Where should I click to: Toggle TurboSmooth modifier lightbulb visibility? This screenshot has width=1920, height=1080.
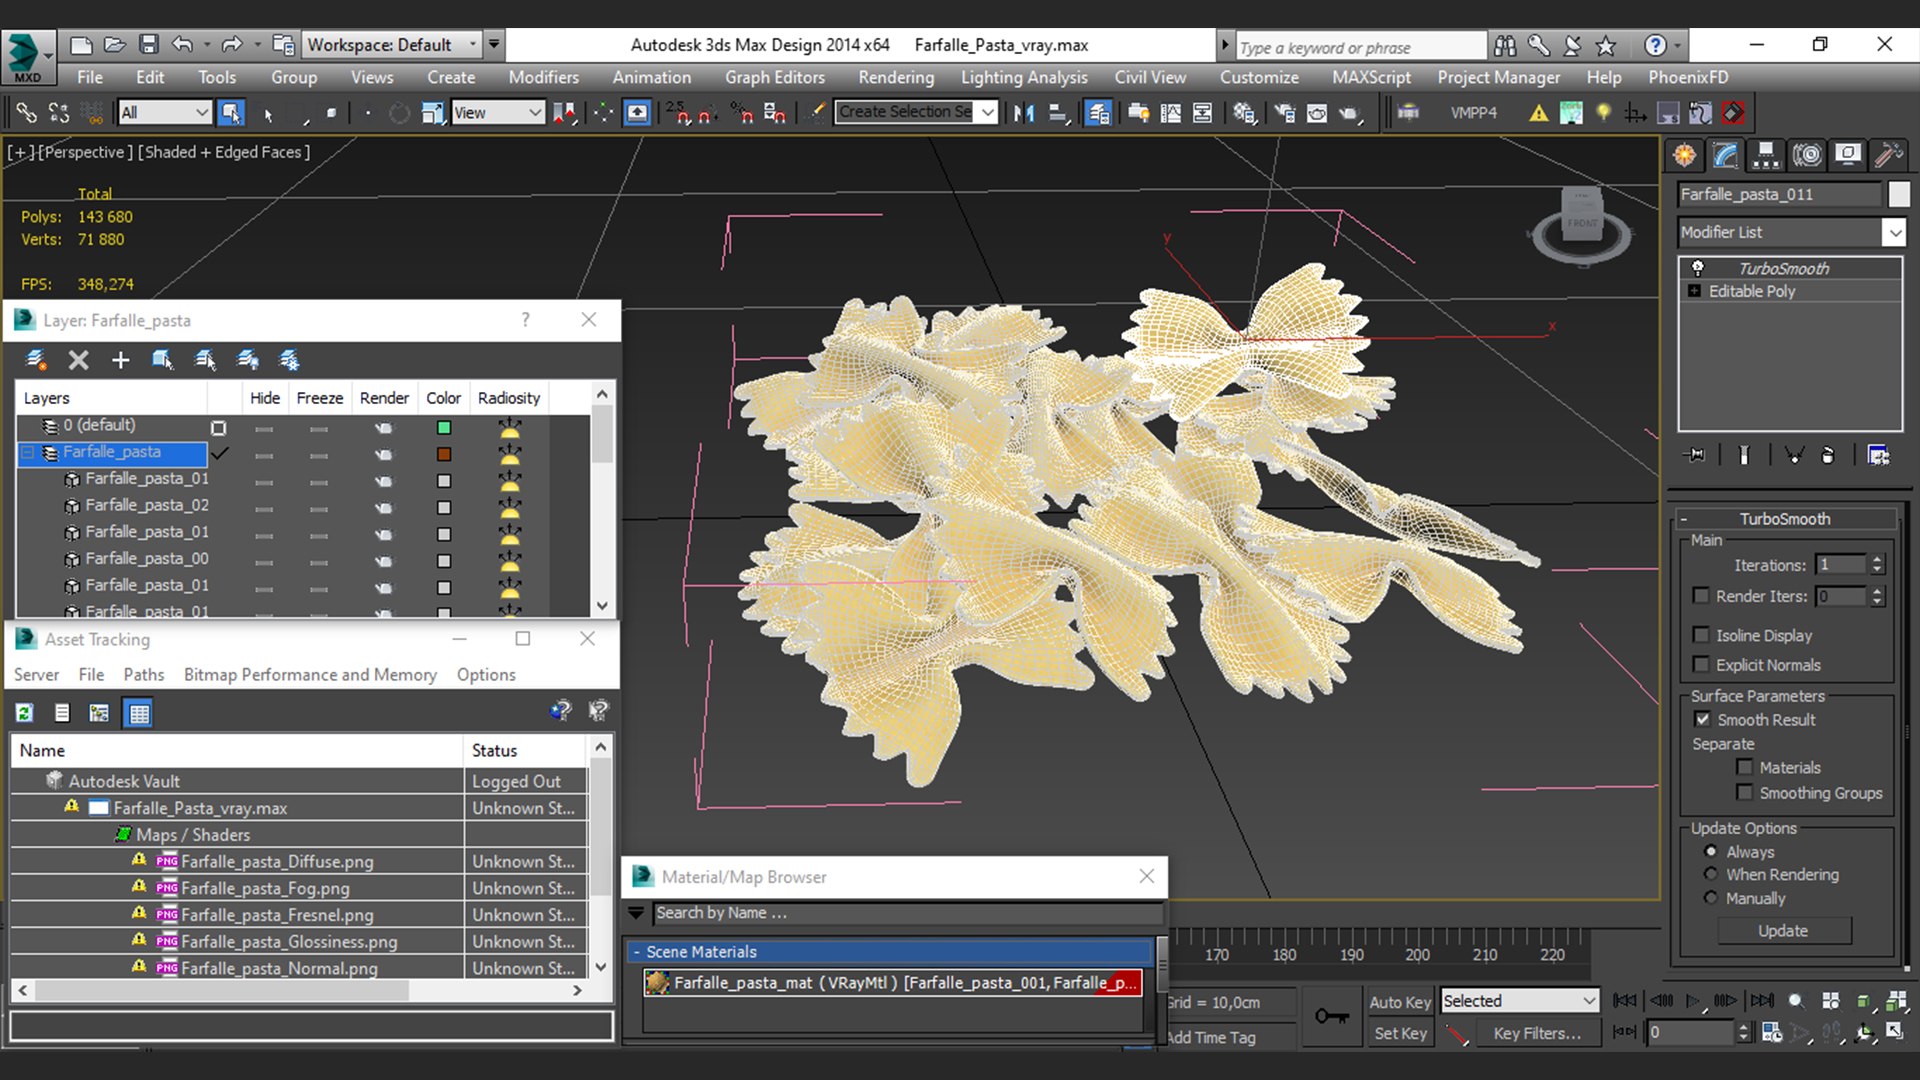pos(1697,268)
